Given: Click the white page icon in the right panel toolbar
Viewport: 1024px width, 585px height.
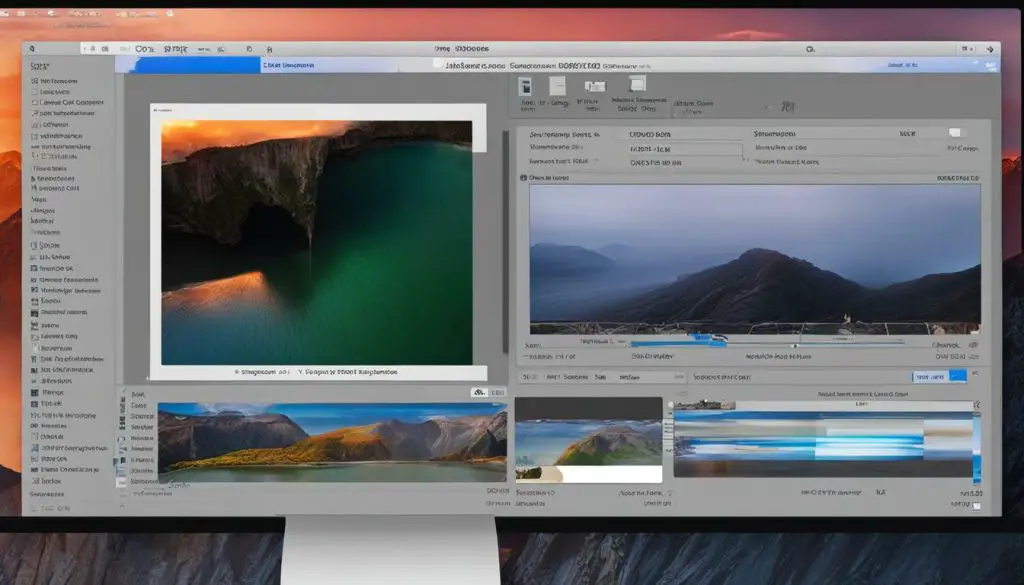Looking at the screenshot, I should pyautogui.click(x=558, y=86).
